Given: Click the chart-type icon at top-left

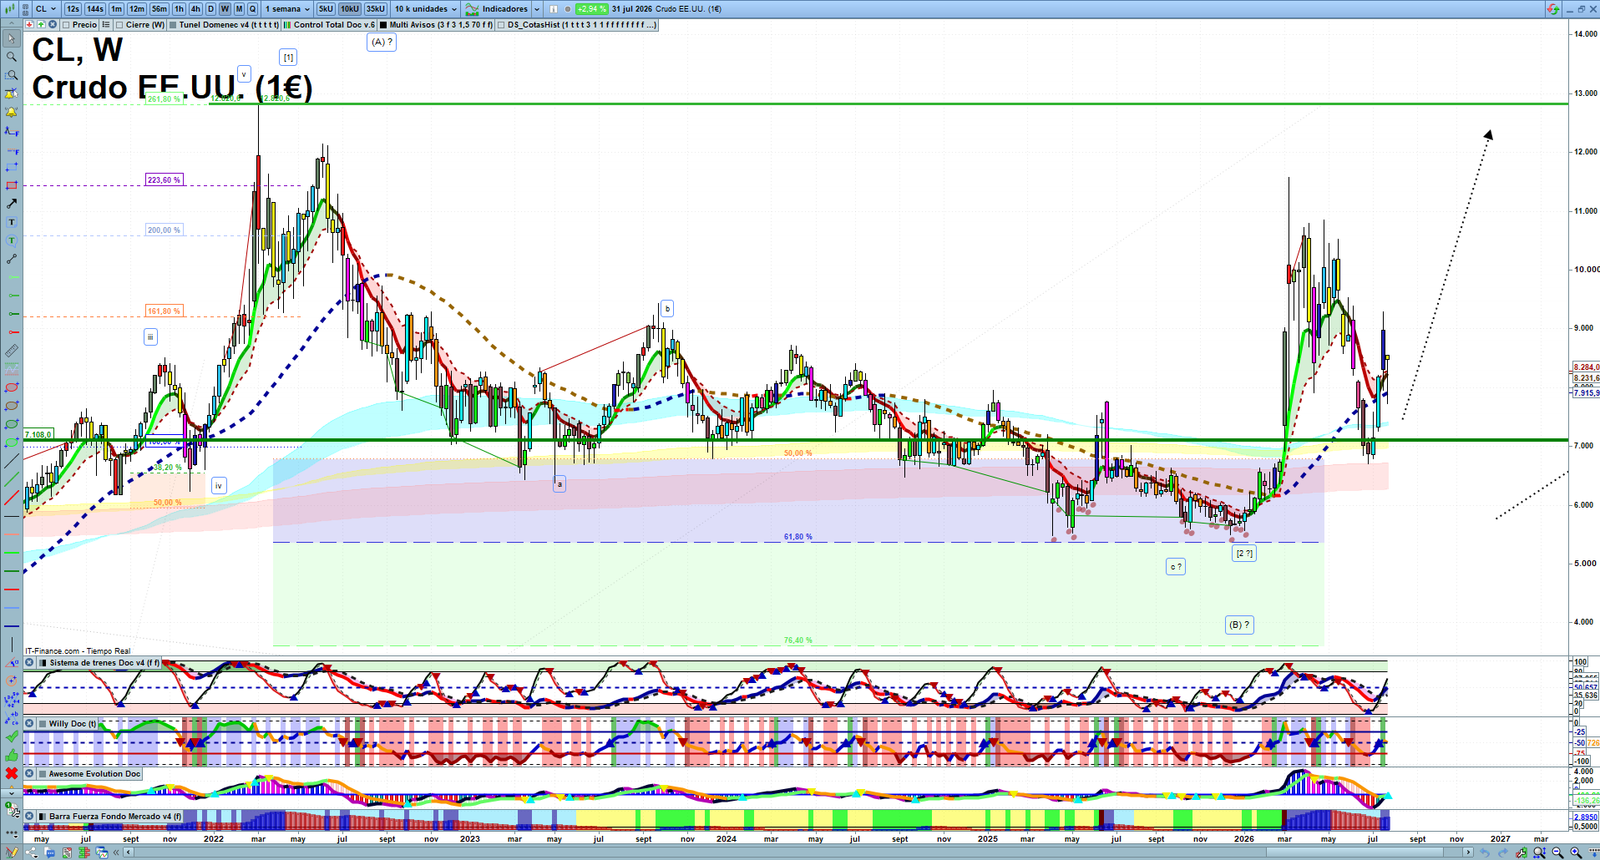Looking at the screenshot, I should (9, 9).
